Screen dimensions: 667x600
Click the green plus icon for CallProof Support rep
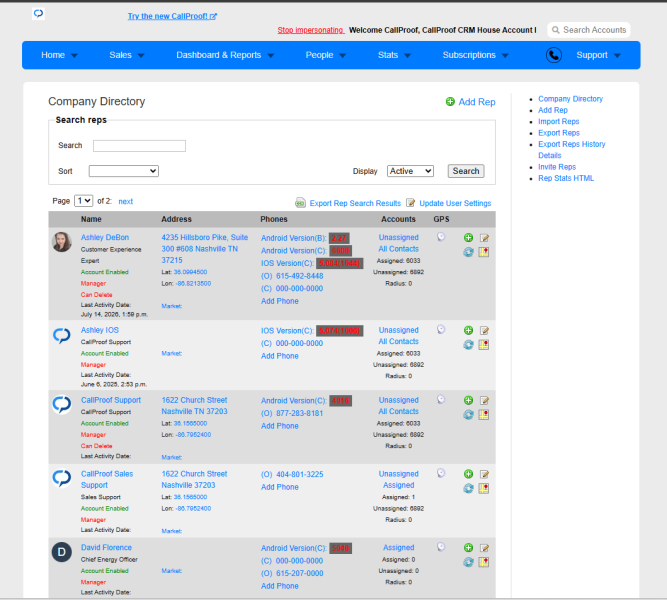[x=468, y=400]
